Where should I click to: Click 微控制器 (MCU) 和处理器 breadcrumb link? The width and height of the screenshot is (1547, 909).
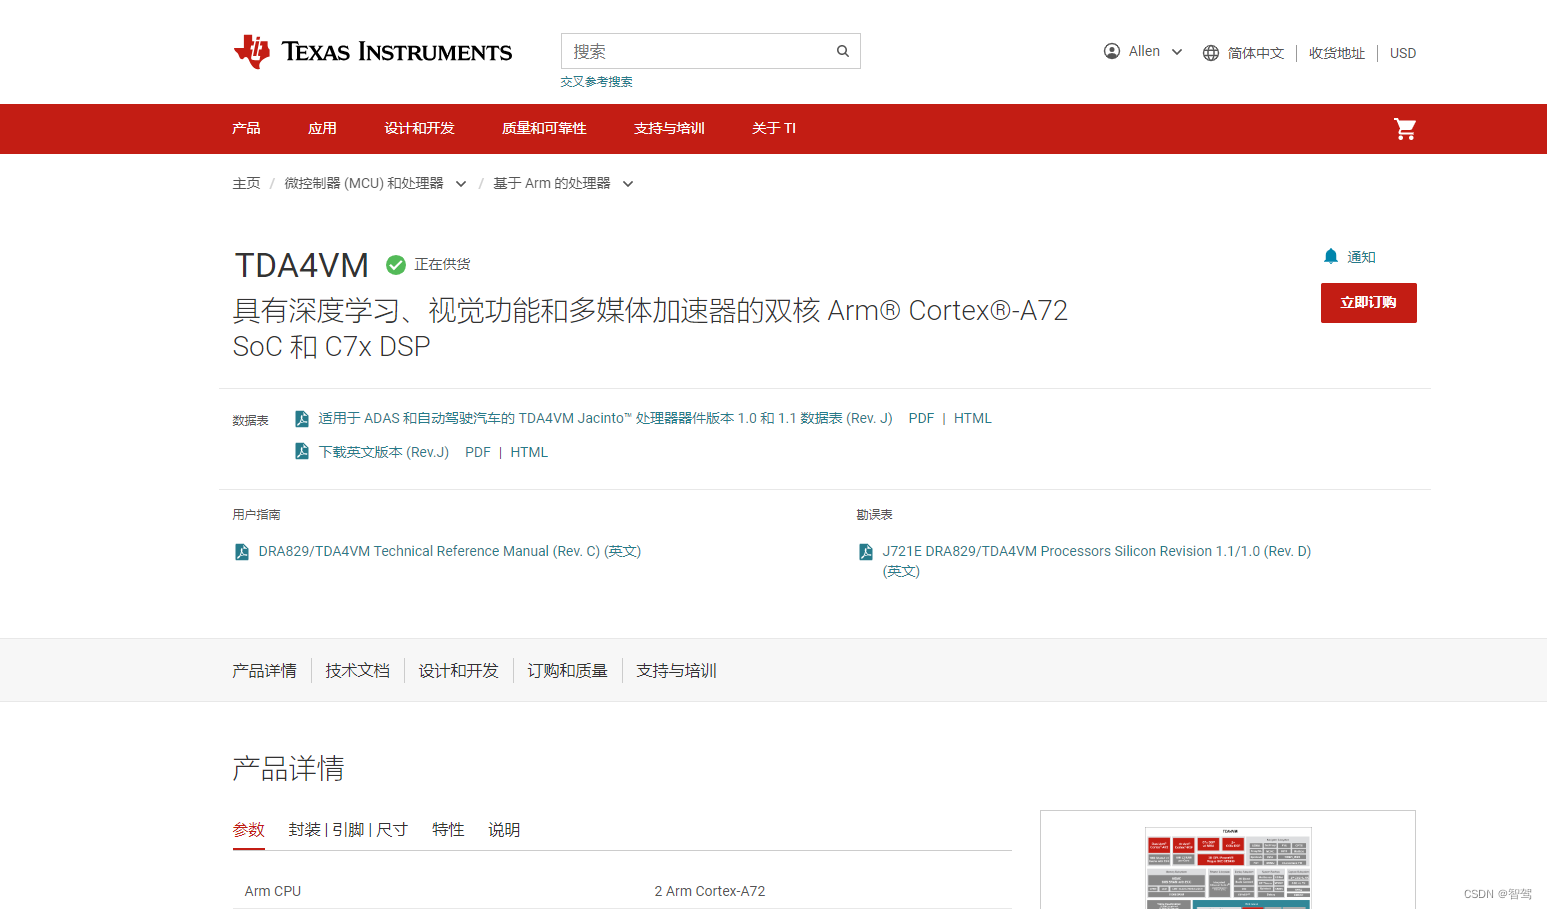pyautogui.click(x=364, y=184)
